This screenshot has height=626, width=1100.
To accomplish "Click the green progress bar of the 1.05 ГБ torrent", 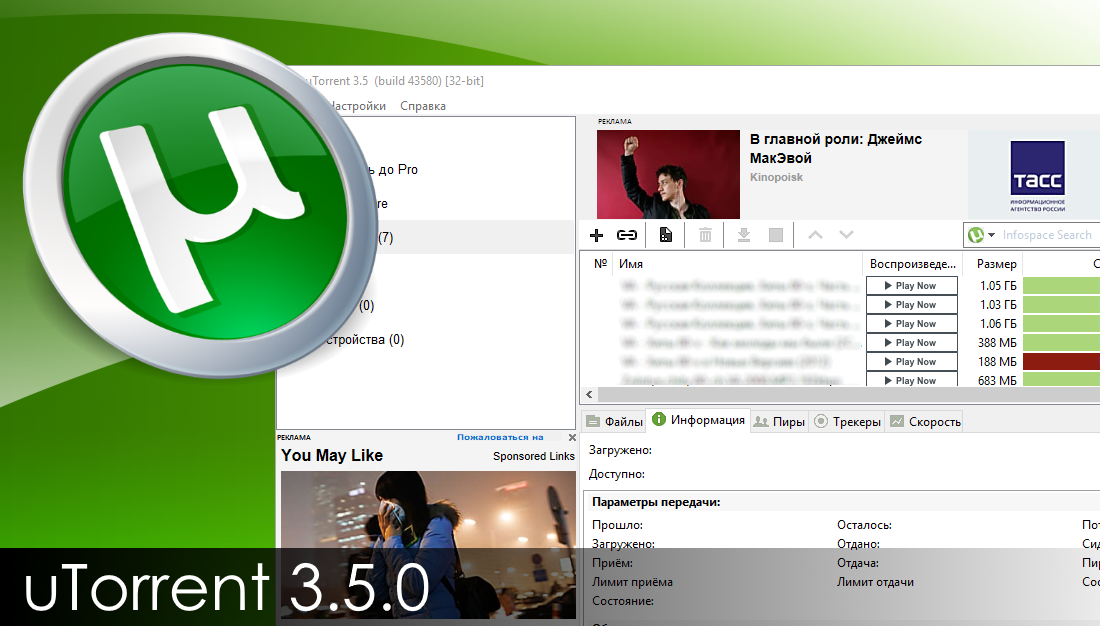I will coord(1061,286).
